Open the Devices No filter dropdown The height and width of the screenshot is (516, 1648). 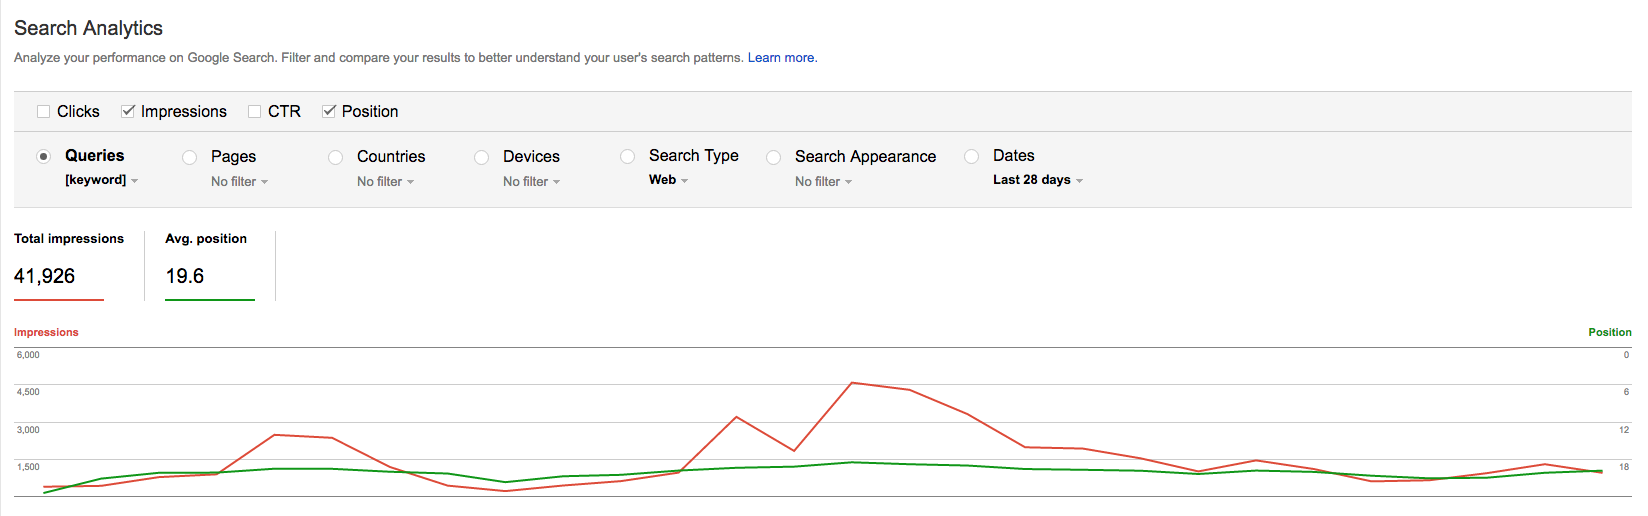pyautogui.click(x=531, y=182)
